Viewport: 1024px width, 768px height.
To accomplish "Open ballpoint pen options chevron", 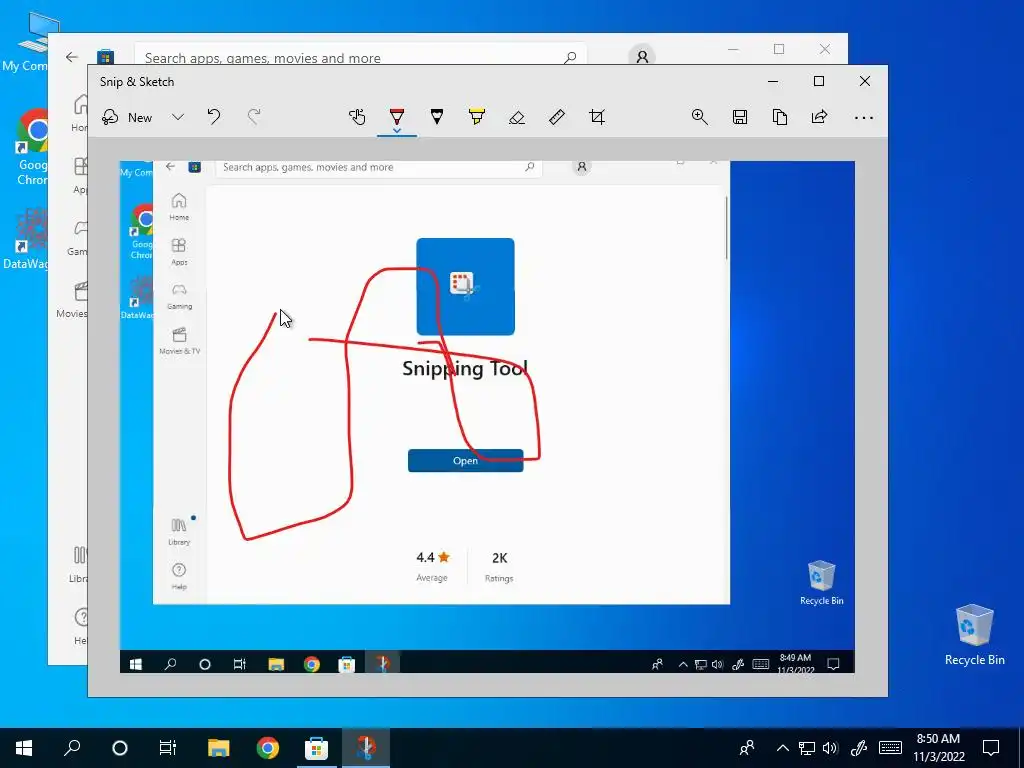I will [x=396, y=131].
